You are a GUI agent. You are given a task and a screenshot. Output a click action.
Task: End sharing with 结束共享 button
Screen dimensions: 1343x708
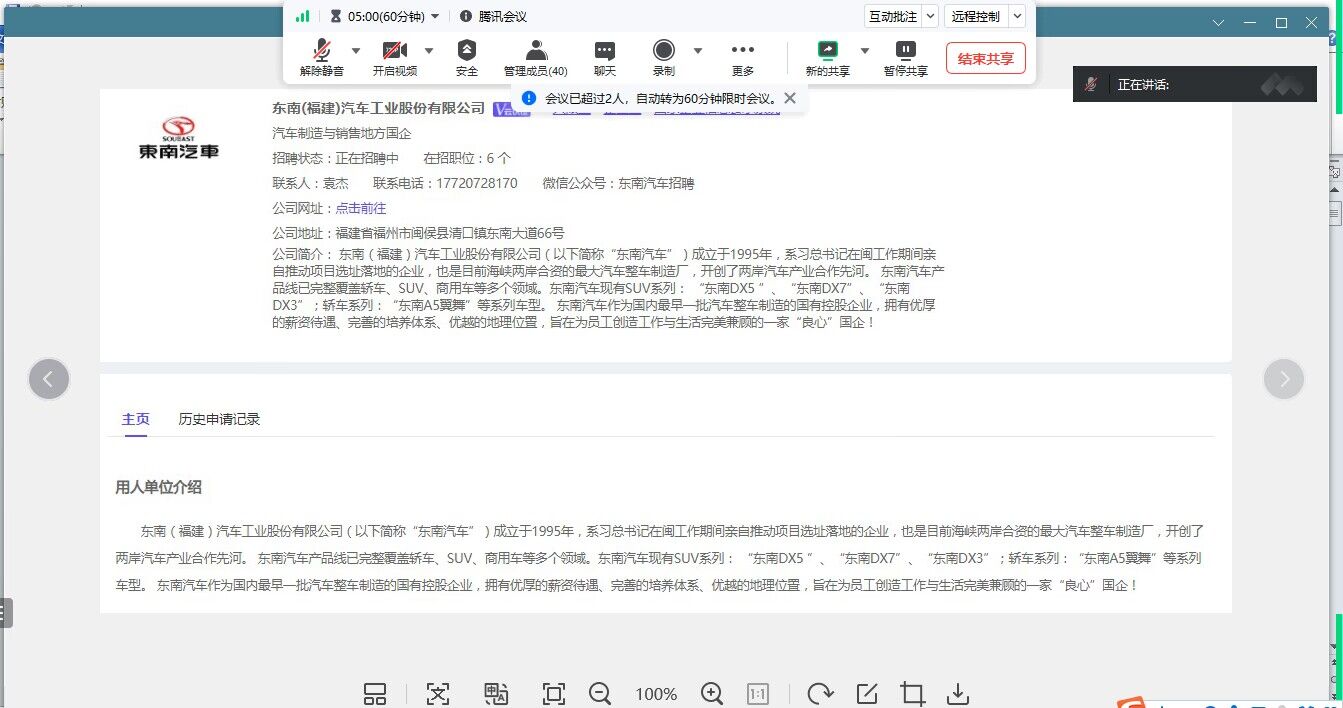986,58
